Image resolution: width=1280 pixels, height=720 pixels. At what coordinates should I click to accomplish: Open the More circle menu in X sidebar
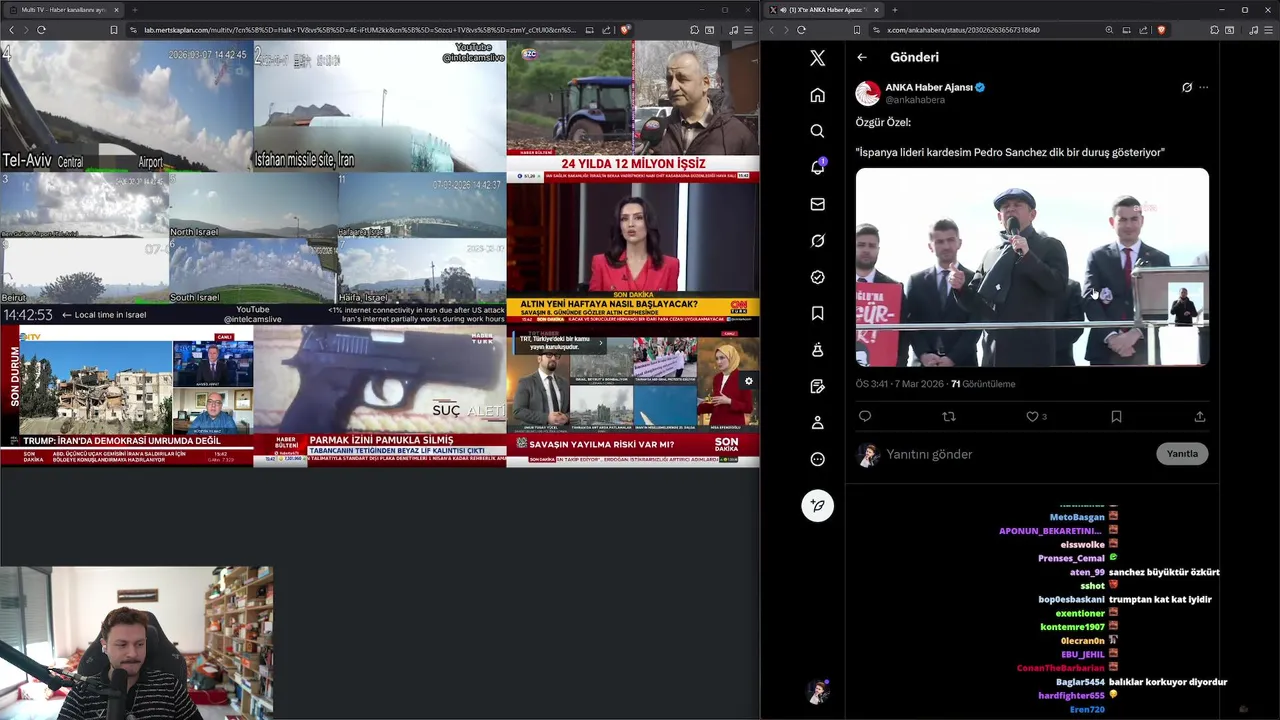click(817, 459)
